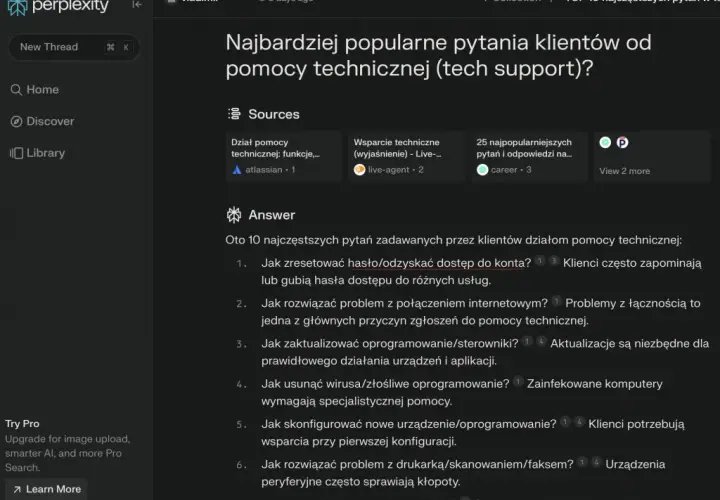
Task: Collapse the sidebar with the arrow icon
Action: tap(137, 5)
